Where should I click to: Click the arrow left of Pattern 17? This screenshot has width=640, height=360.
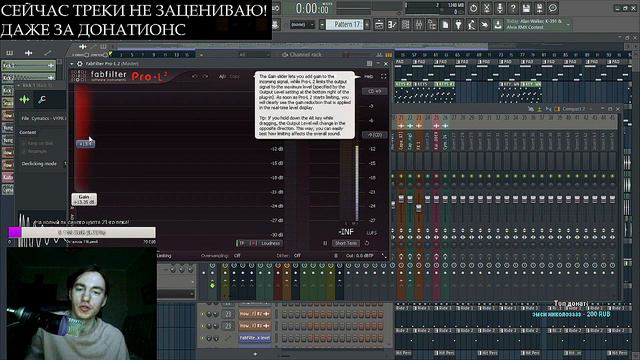322,25
